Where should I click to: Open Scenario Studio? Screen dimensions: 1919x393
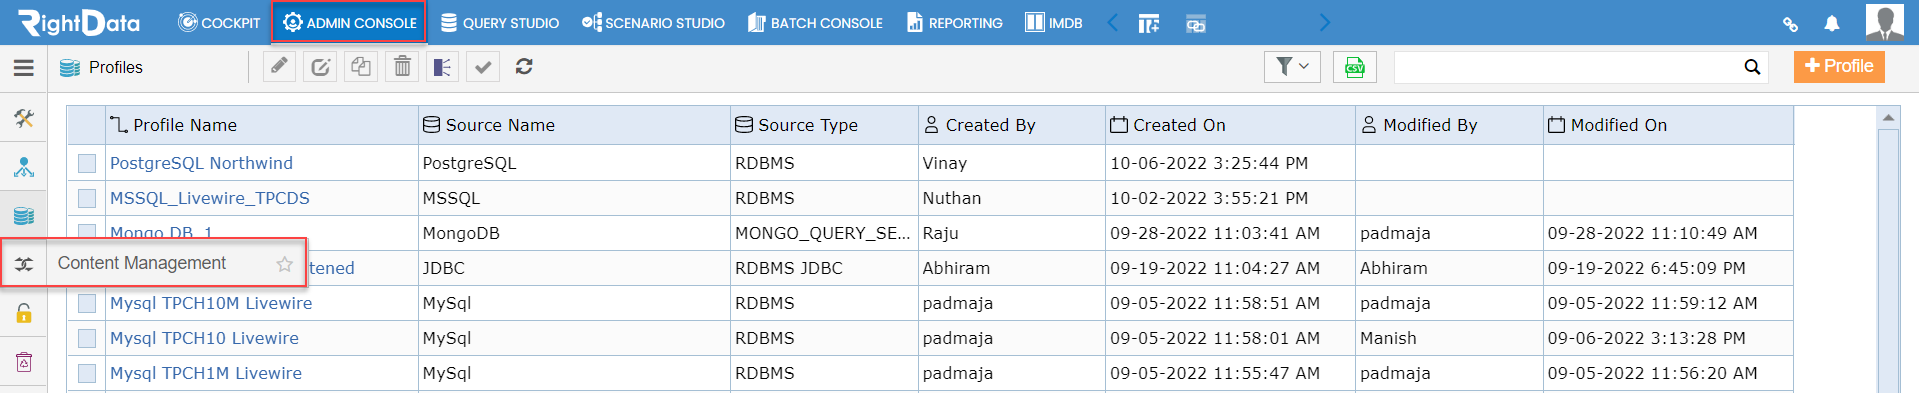coord(654,22)
